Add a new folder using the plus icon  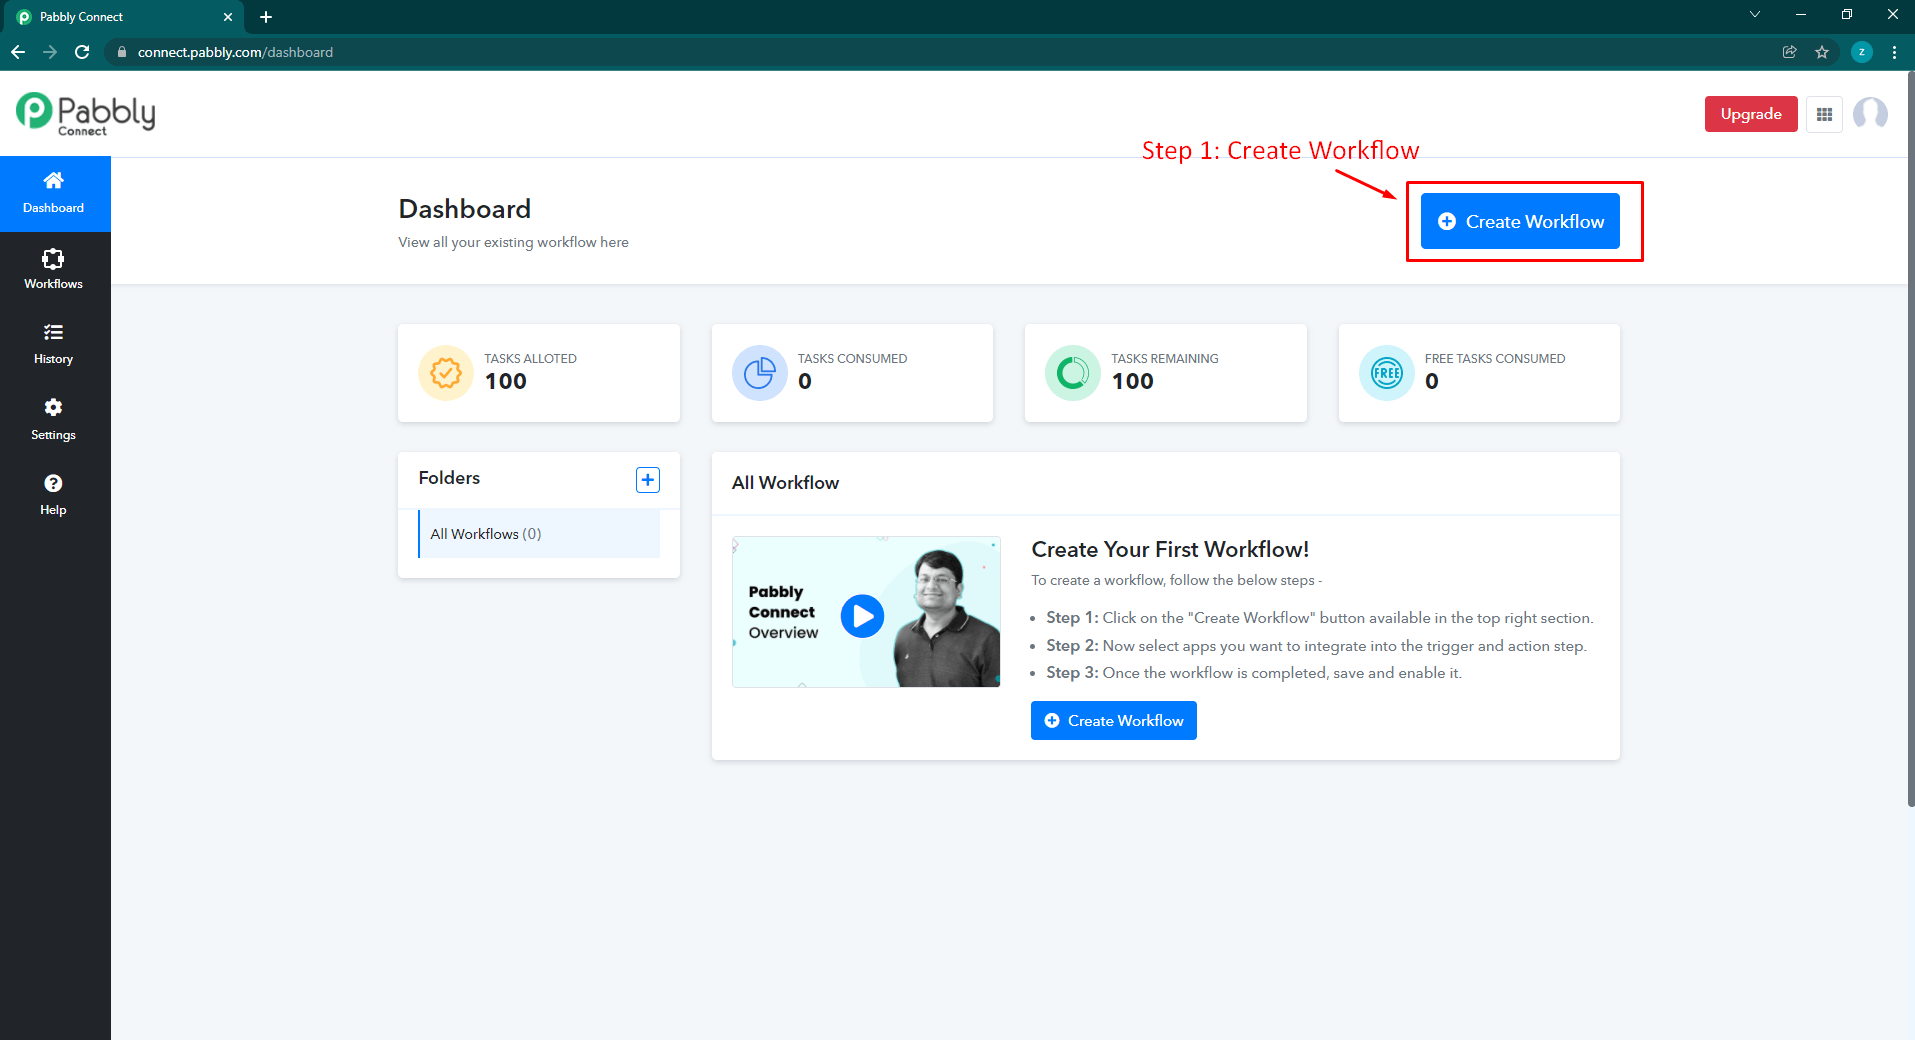click(647, 479)
